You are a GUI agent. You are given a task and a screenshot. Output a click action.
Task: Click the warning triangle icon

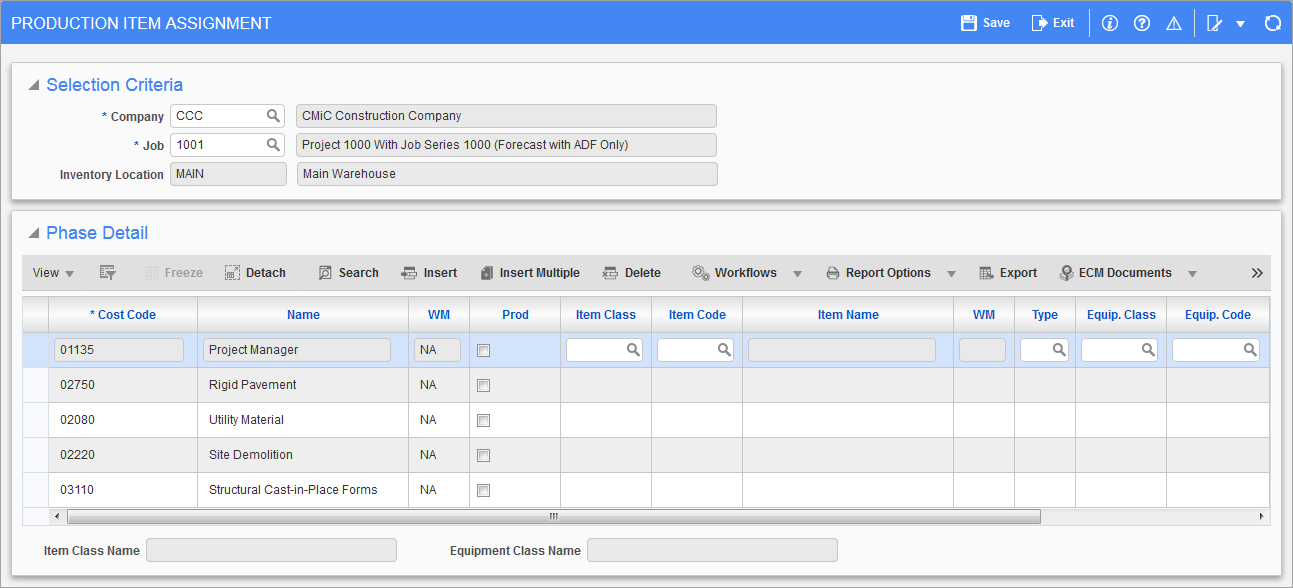pos(1173,22)
